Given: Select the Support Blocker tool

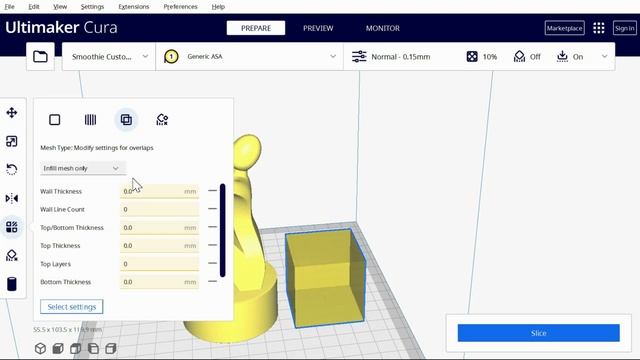Looking at the screenshot, I should 12,256.
